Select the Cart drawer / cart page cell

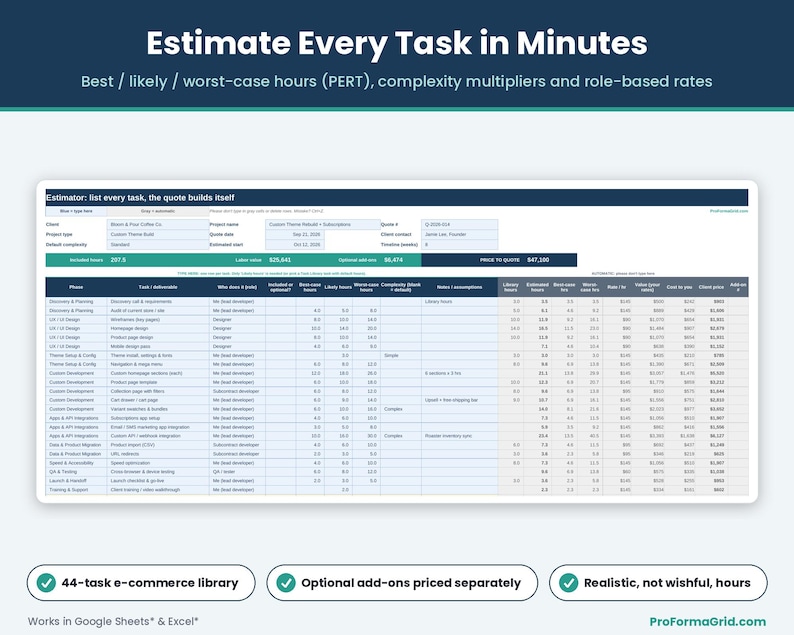point(158,400)
